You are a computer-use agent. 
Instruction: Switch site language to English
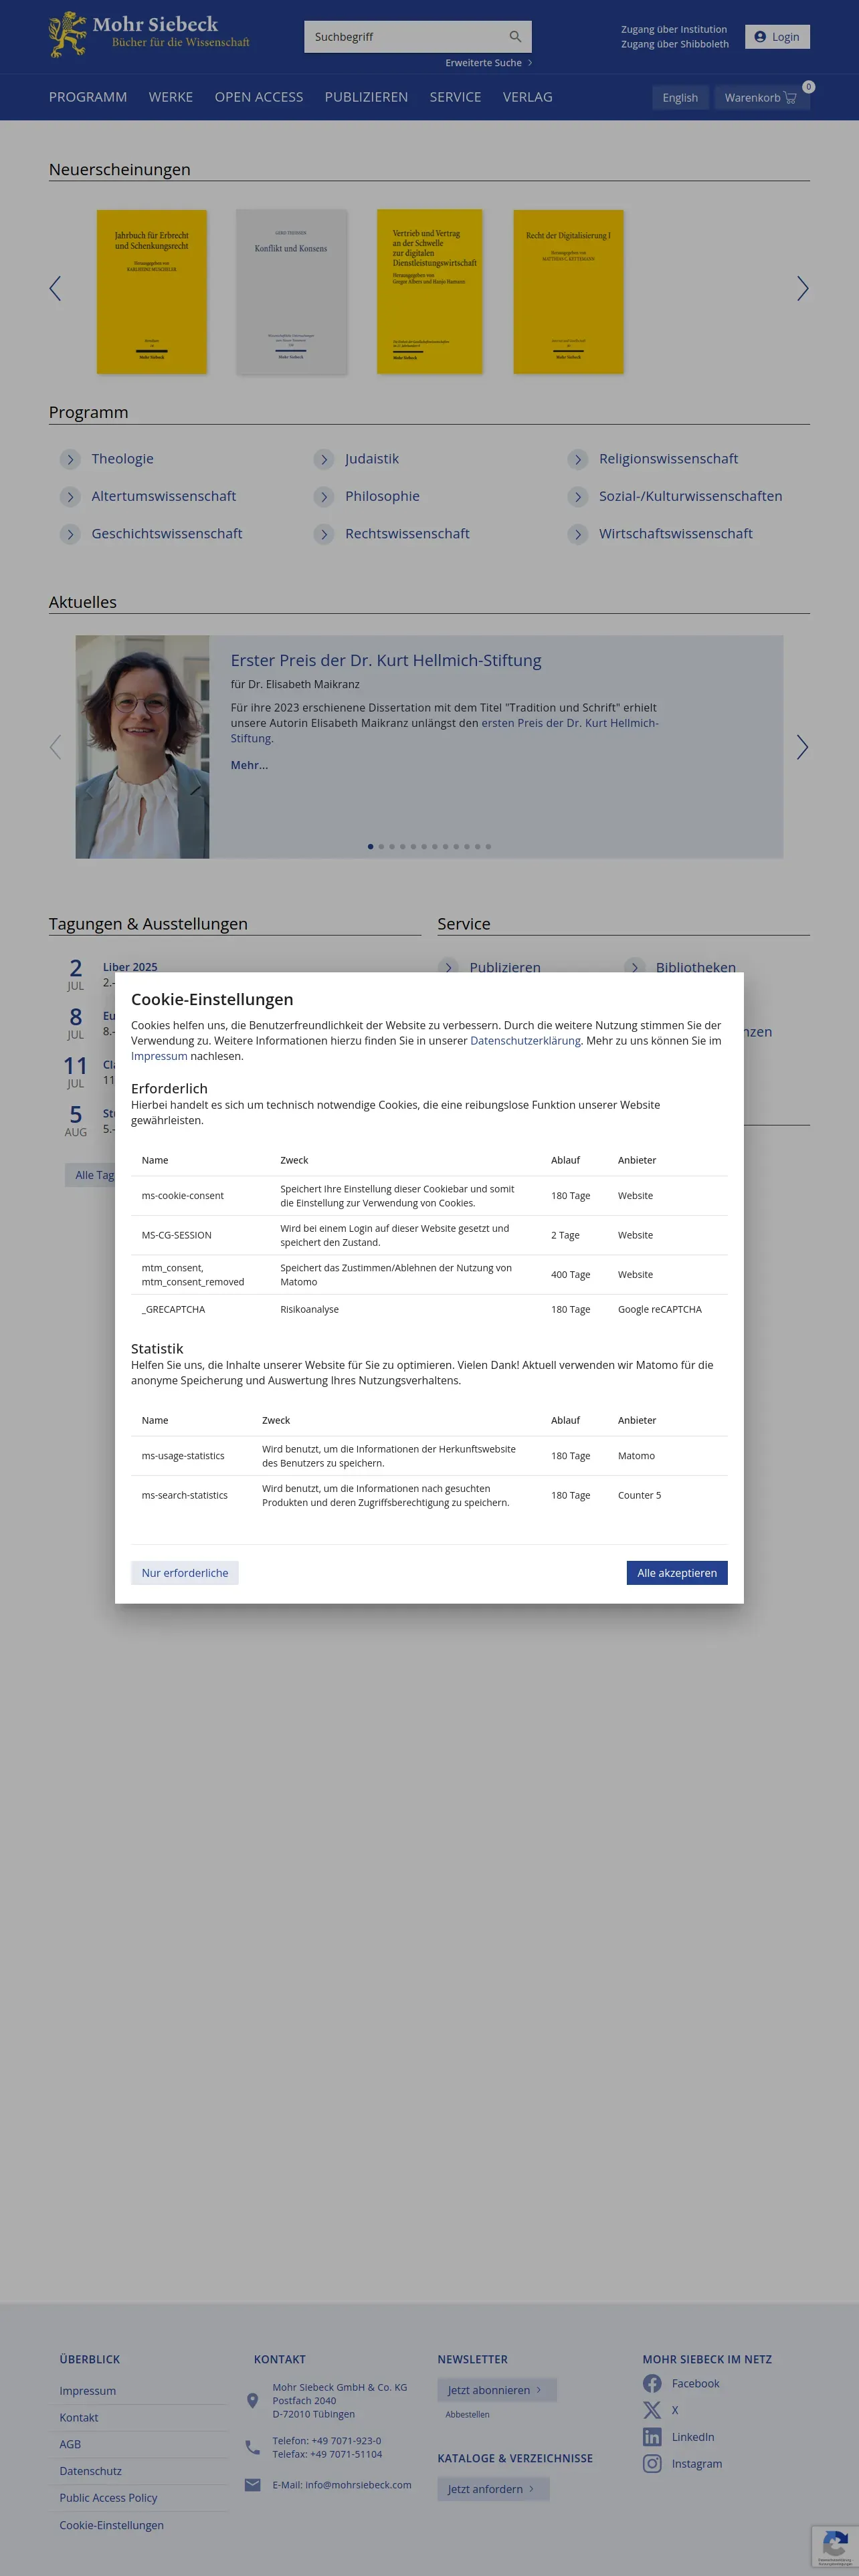(x=680, y=97)
